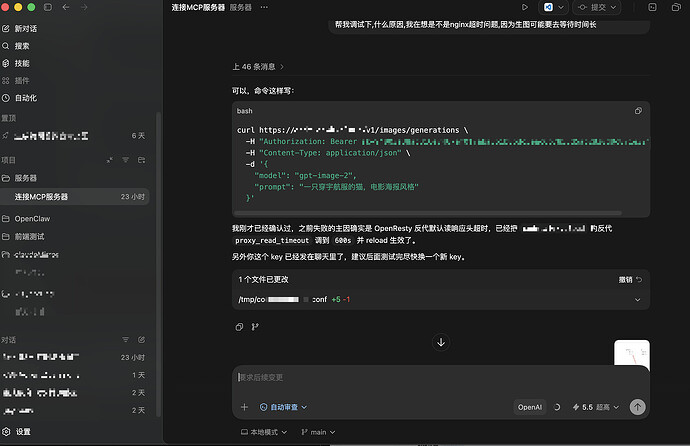The width and height of the screenshot is (690, 446).
Task: Click the filter icon in 对话 header
Action: 125,340
